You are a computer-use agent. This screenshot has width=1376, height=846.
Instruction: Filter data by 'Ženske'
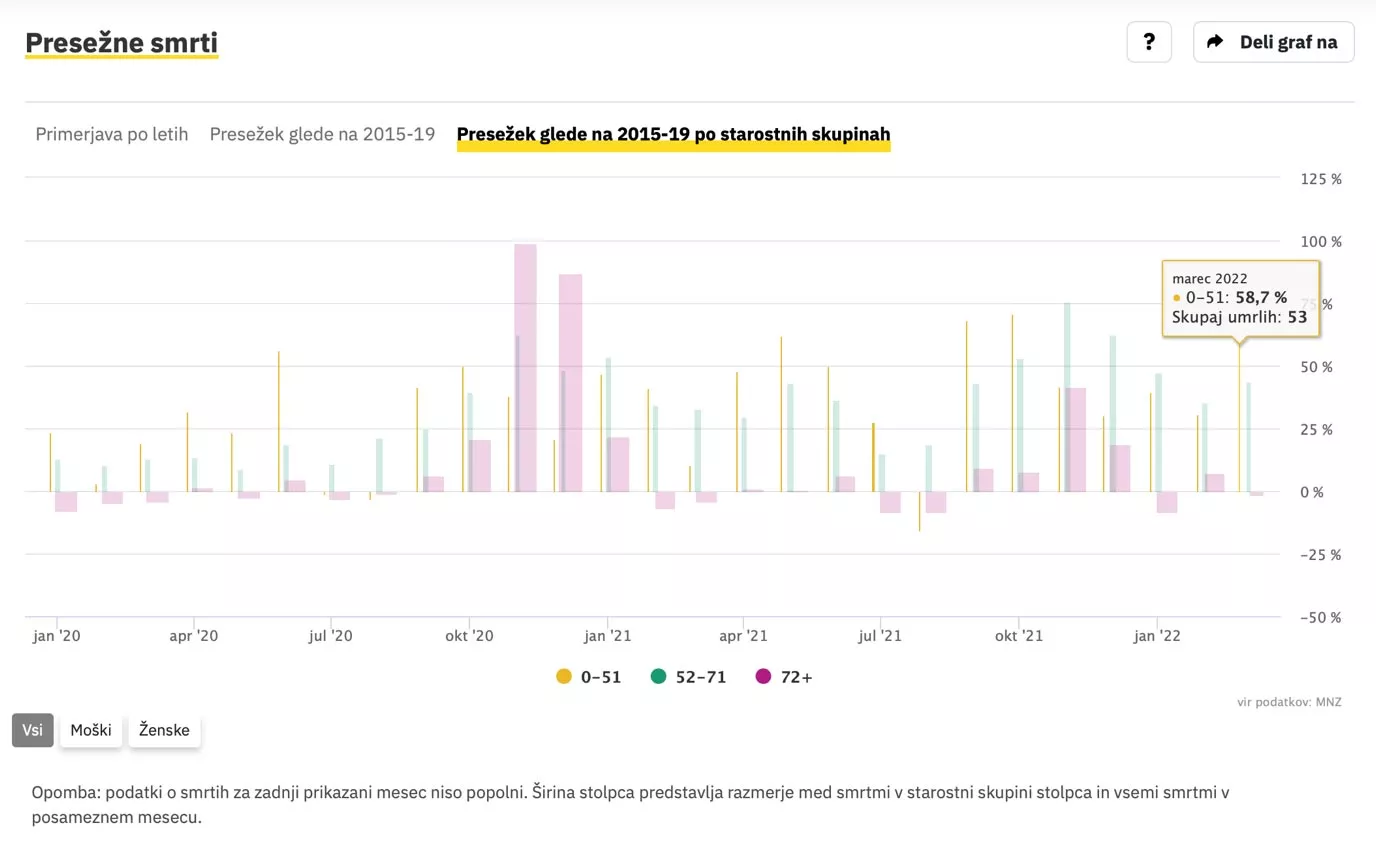click(x=164, y=730)
